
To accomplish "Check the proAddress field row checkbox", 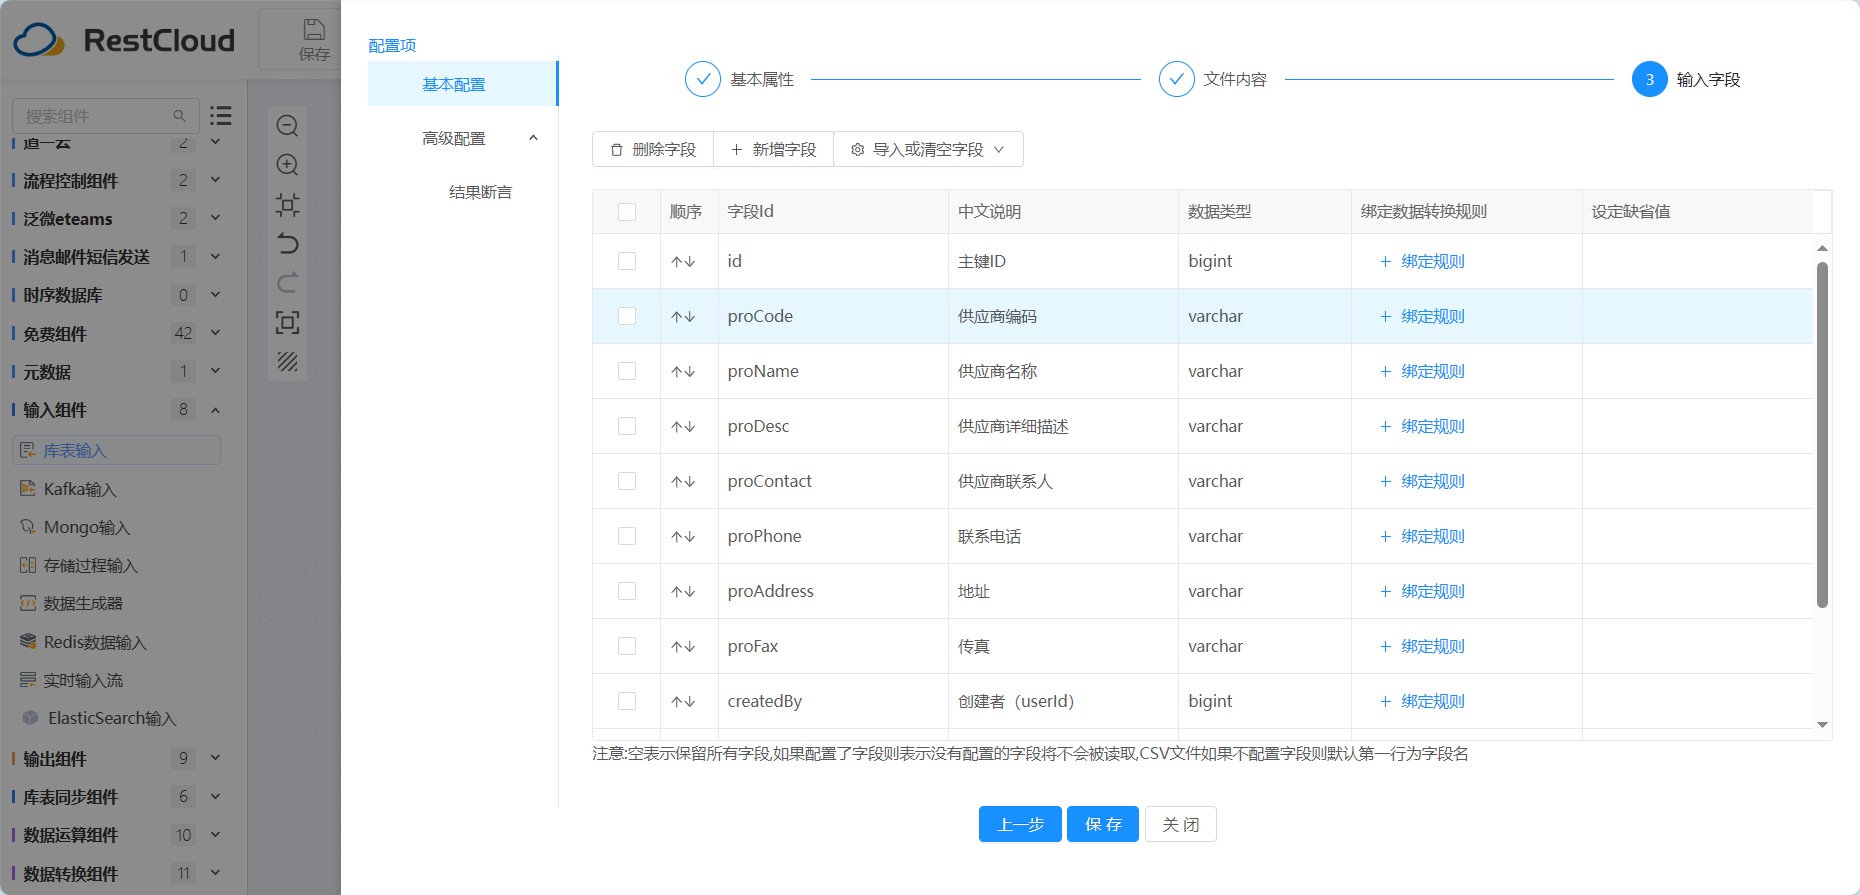I will 627,591.
